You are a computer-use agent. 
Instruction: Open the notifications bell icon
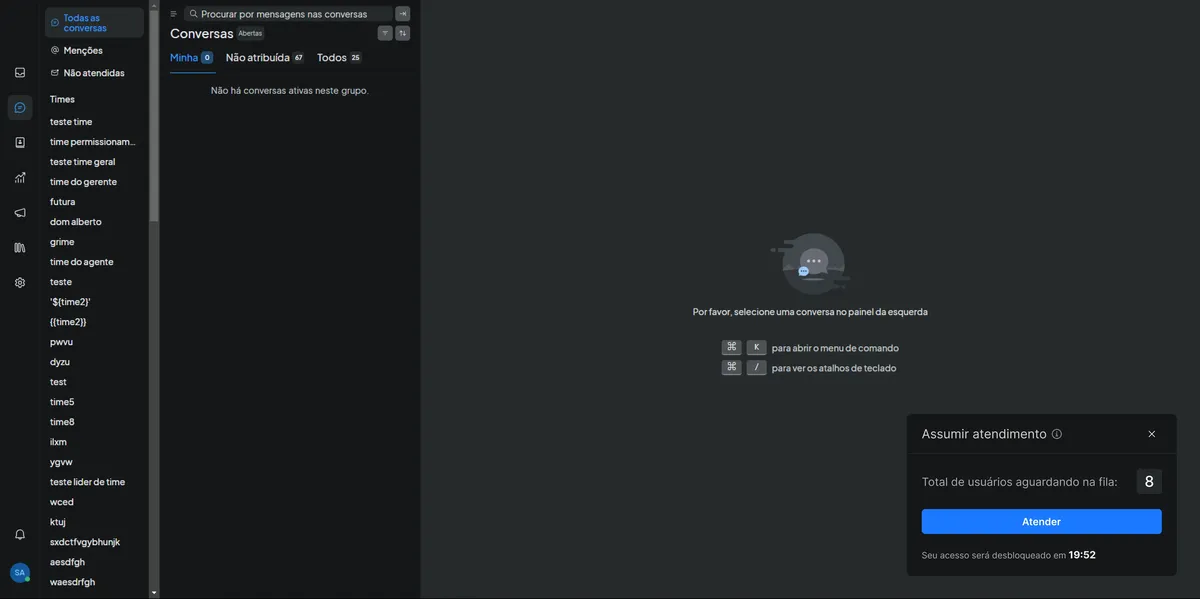[20, 534]
